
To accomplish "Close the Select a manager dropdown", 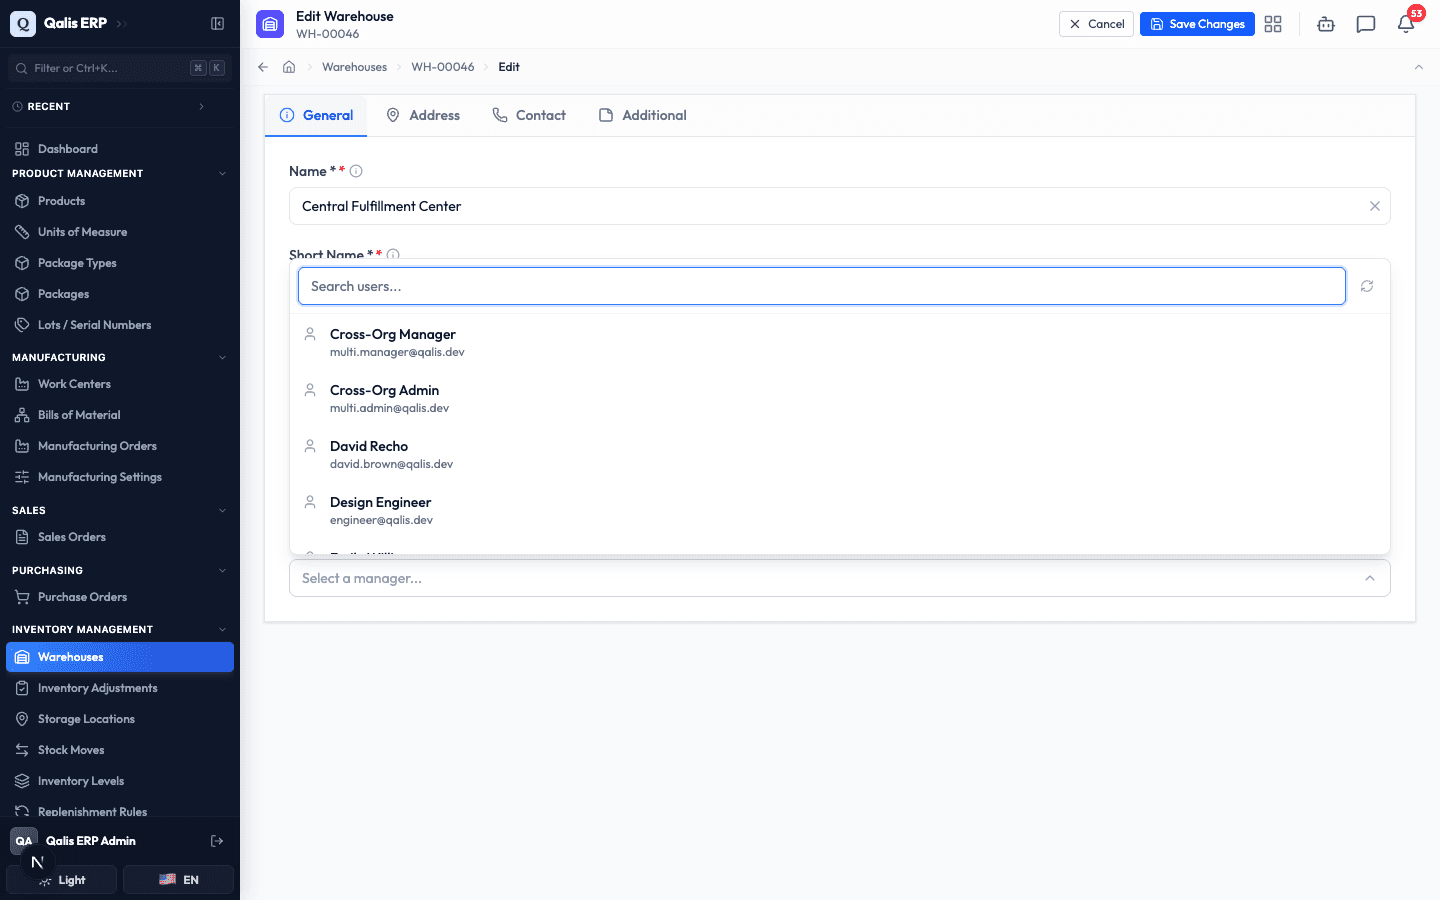I will click(x=1370, y=578).
